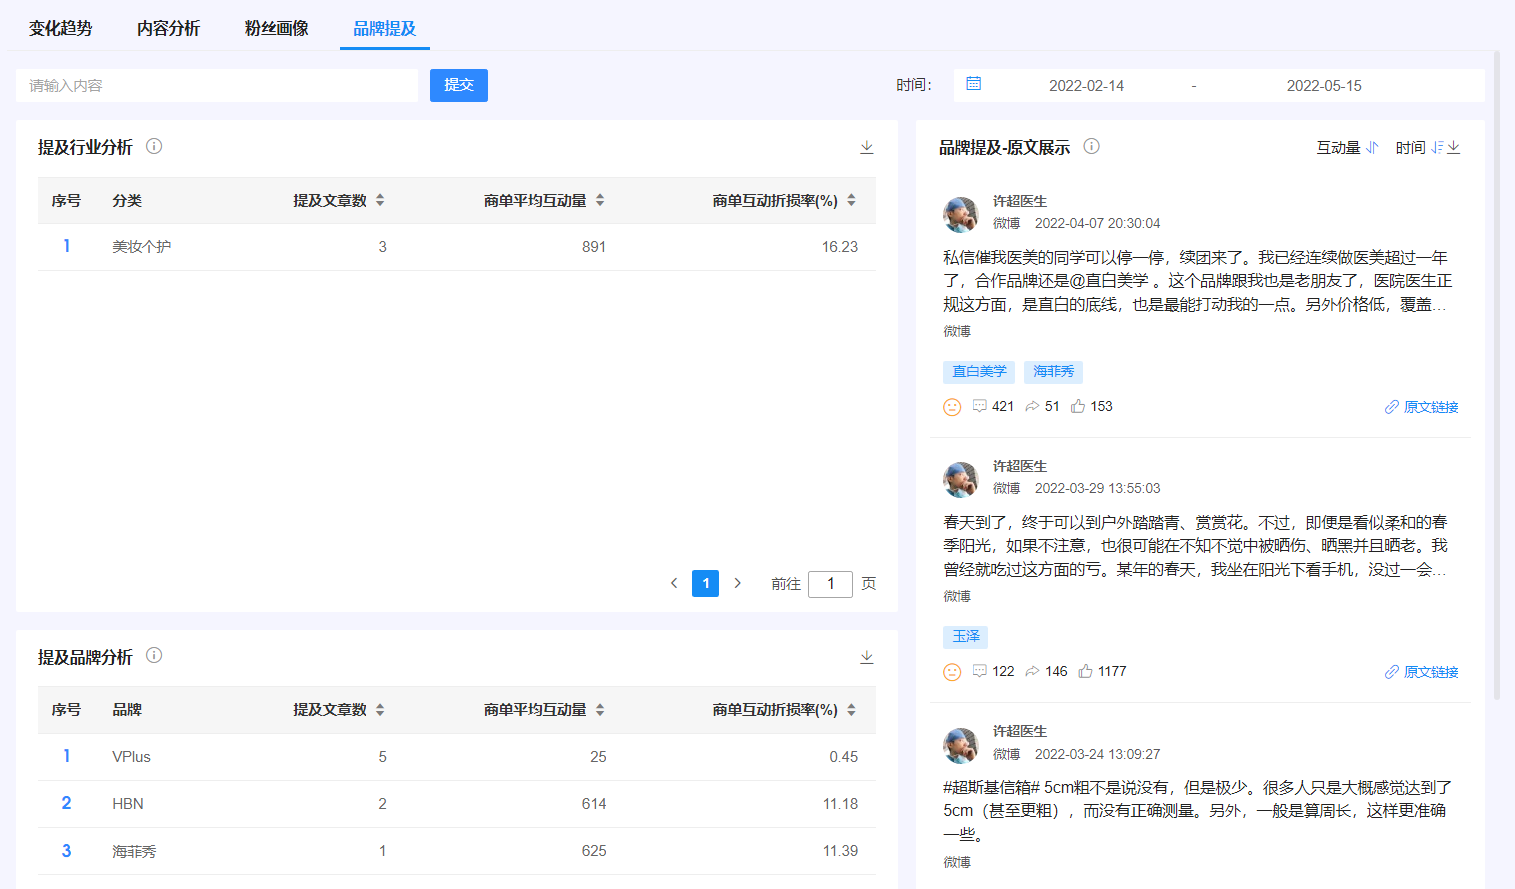Show info tooltip for 提及品牌分析
Viewport: 1515px width, 889px height.
coord(154,655)
